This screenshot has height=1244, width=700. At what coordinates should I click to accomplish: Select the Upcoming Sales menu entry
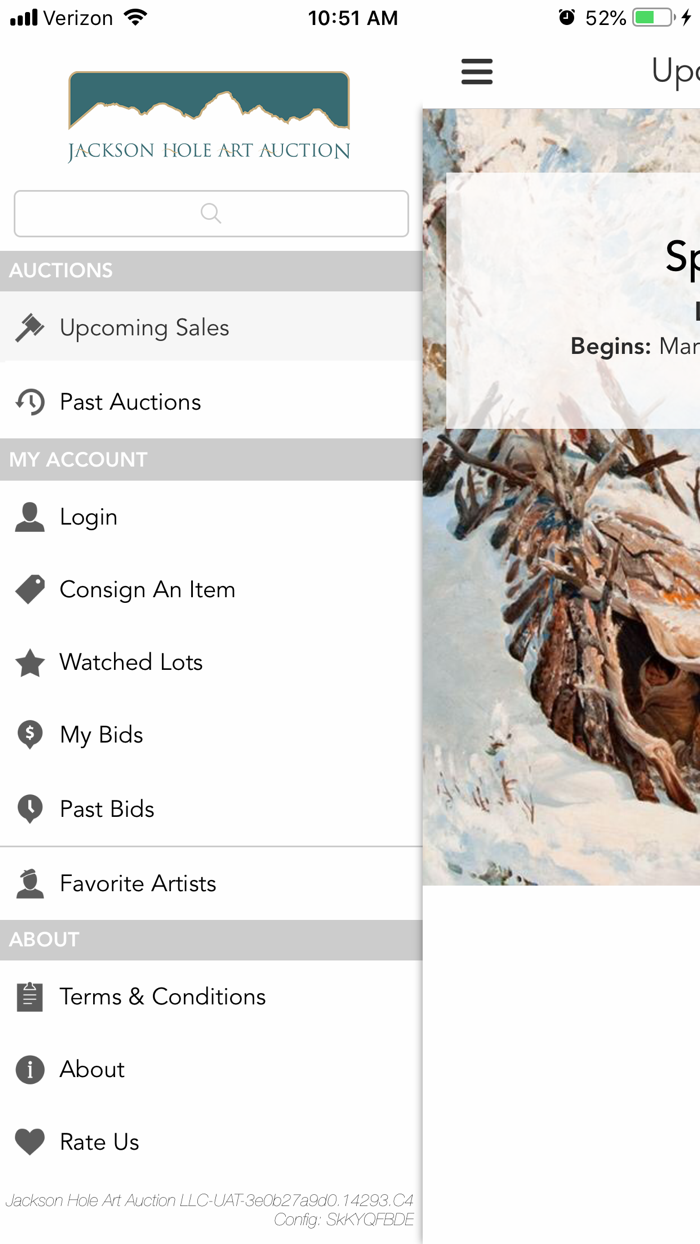tap(145, 327)
